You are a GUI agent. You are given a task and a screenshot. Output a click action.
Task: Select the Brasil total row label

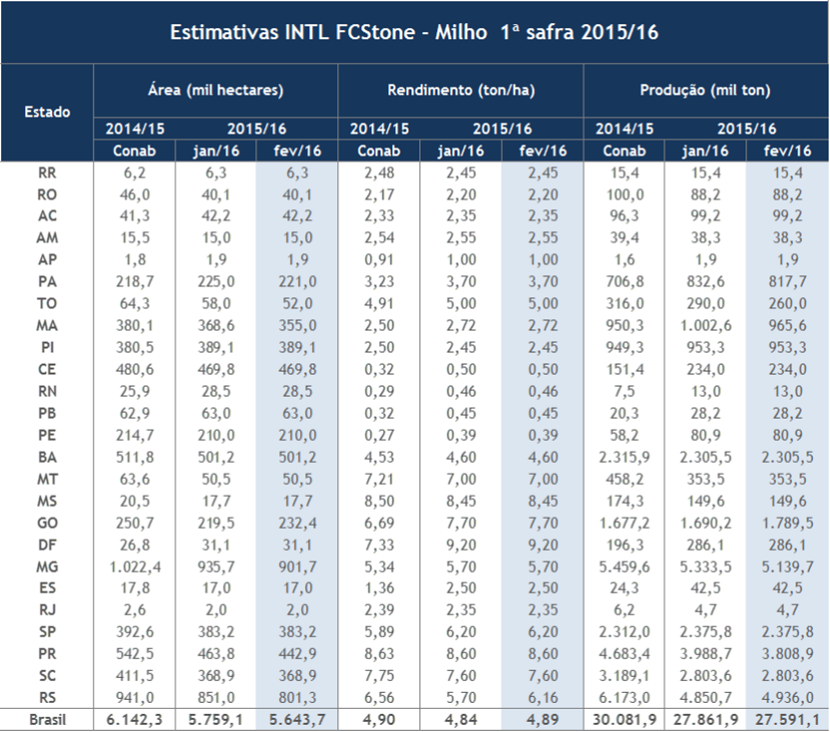pos(47,719)
